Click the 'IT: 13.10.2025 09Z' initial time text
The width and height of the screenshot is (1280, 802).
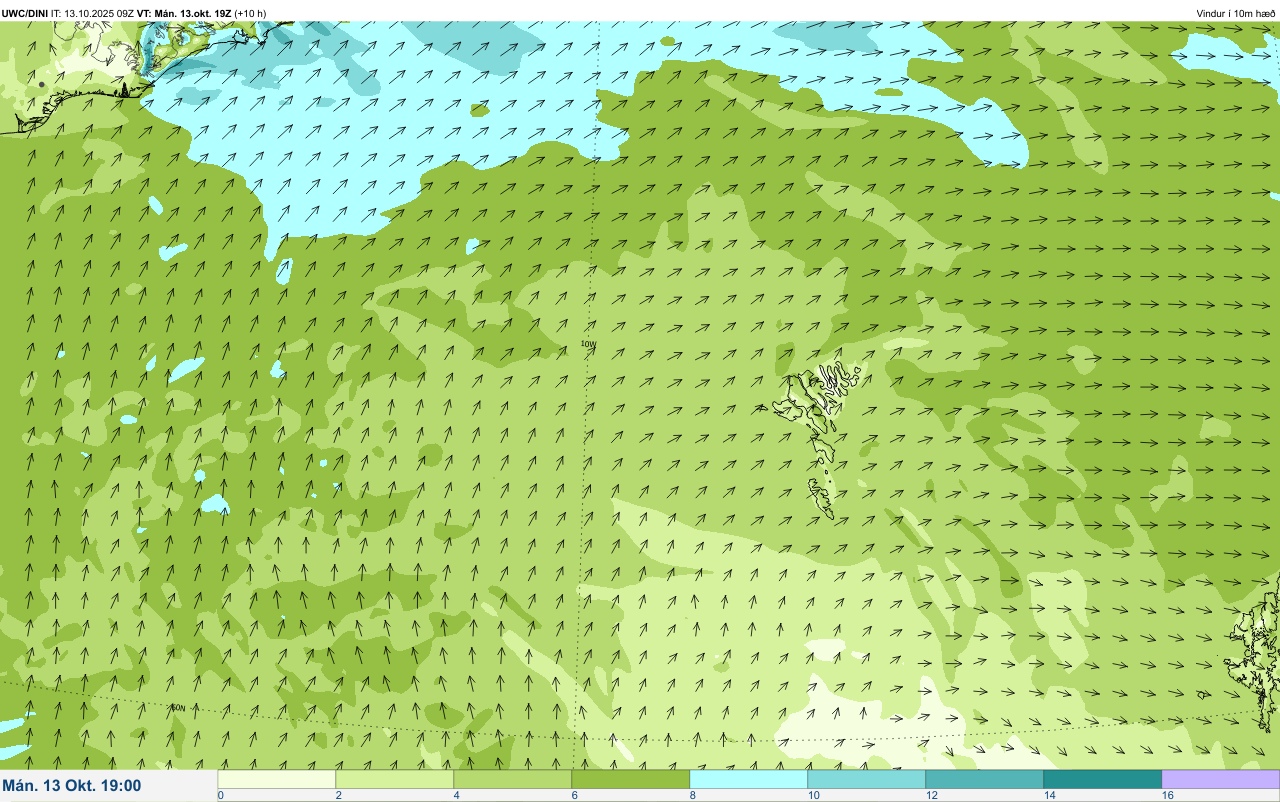tap(93, 13)
